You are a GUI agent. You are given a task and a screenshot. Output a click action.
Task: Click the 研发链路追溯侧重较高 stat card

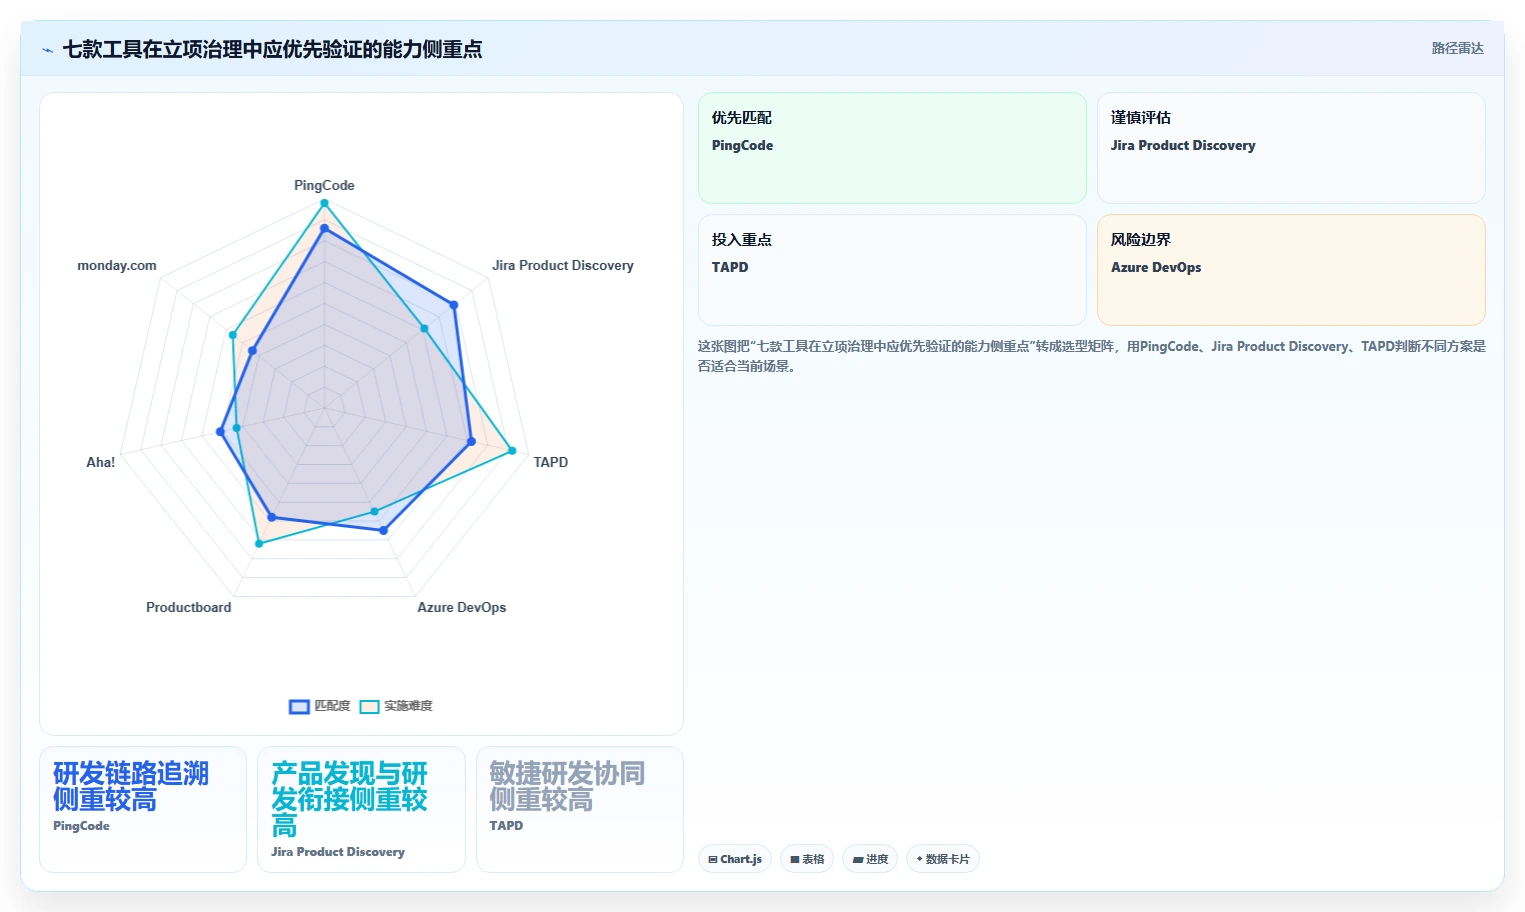point(143,809)
